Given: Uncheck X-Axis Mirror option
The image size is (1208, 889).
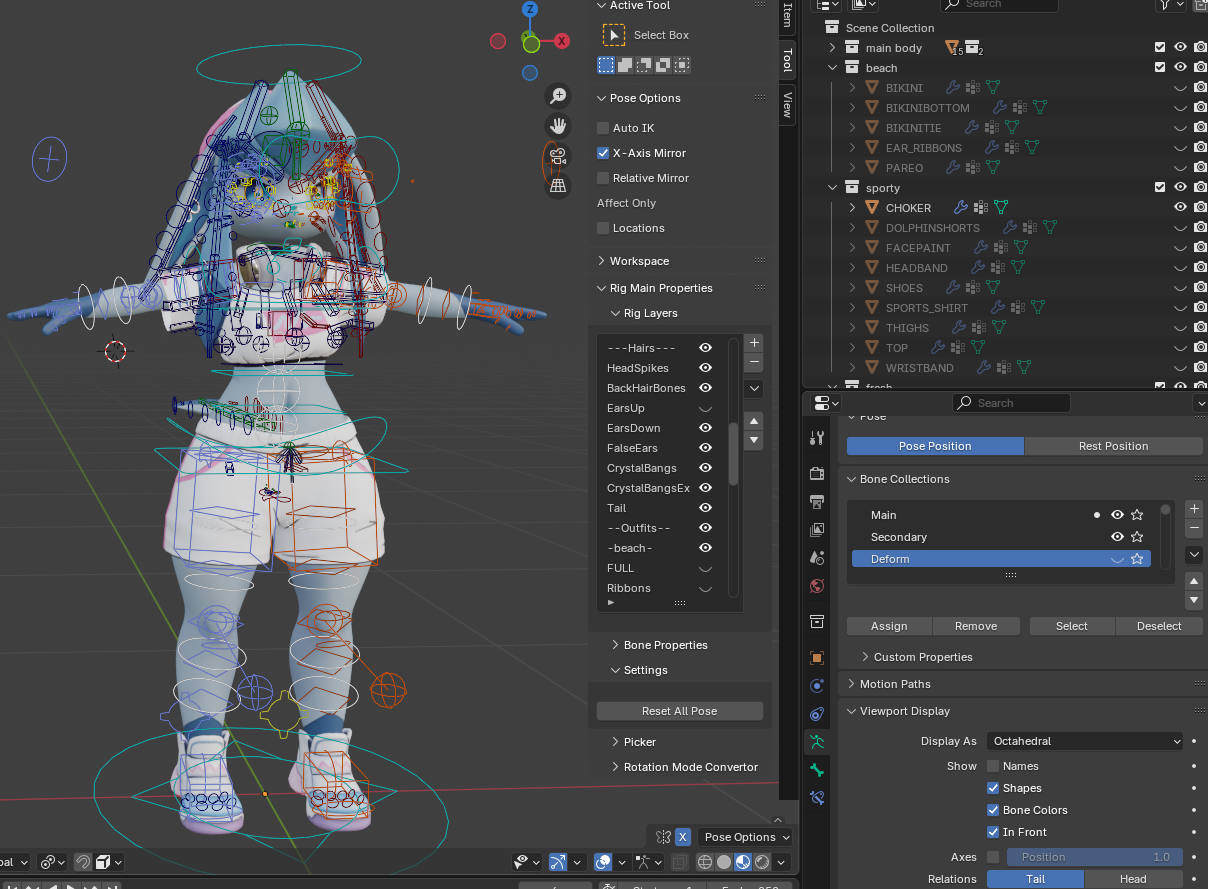Looking at the screenshot, I should point(603,153).
